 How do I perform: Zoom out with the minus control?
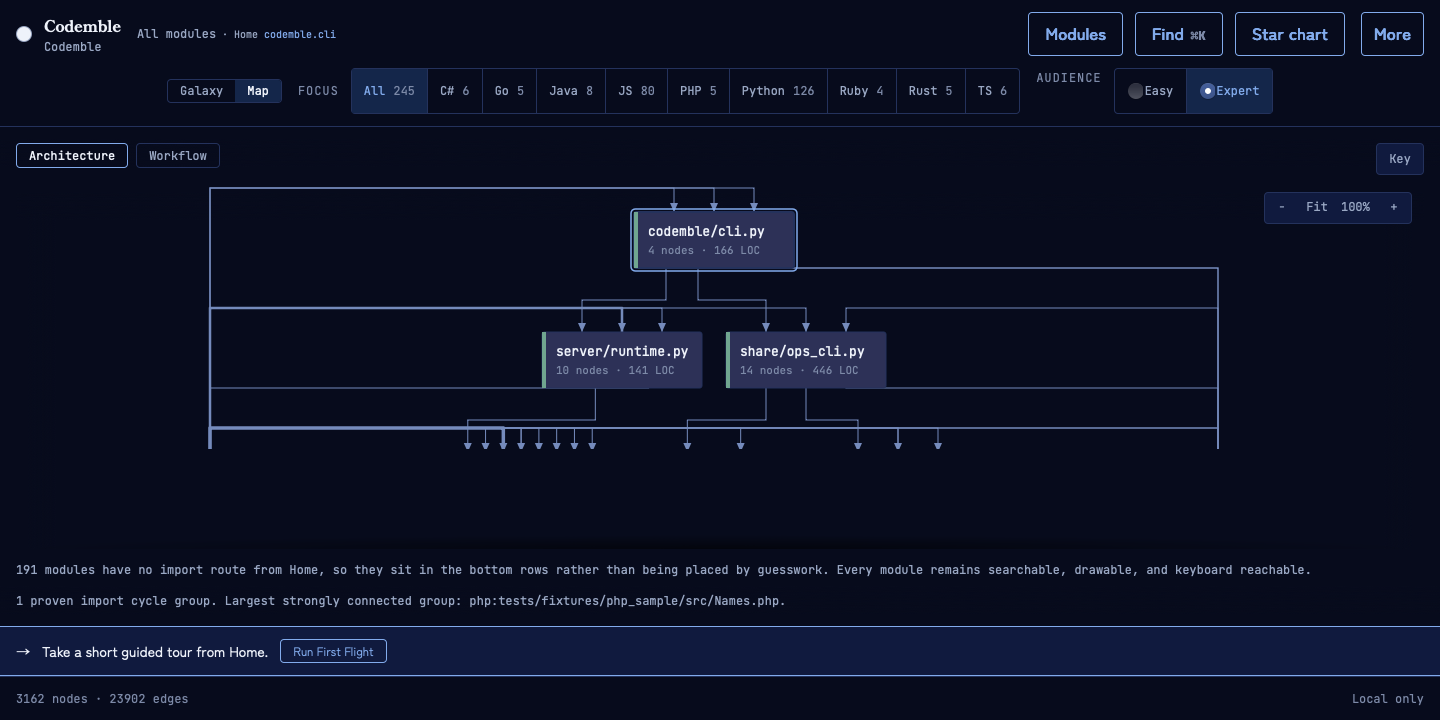[1282, 207]
